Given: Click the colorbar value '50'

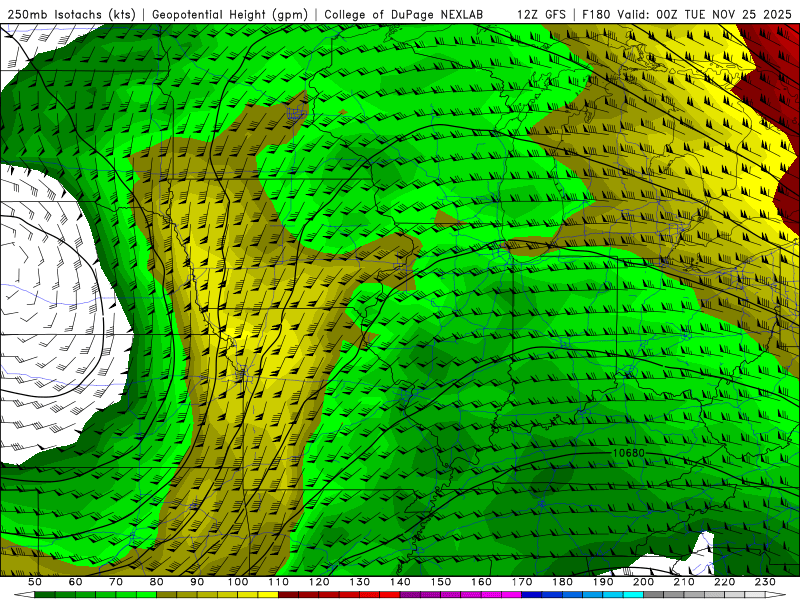Looking at the screenshot, I should coord(35,582).
